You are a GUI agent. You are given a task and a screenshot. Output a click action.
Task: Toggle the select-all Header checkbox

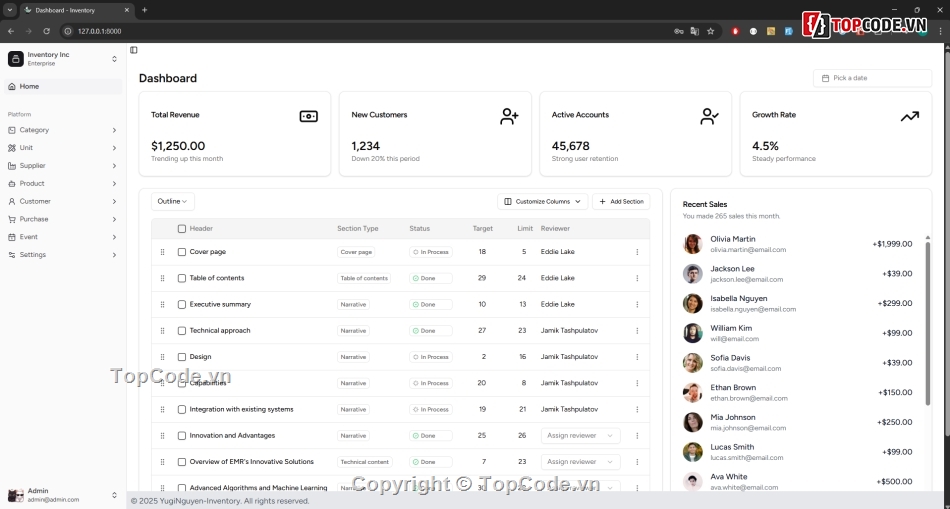tap(182, 229)
